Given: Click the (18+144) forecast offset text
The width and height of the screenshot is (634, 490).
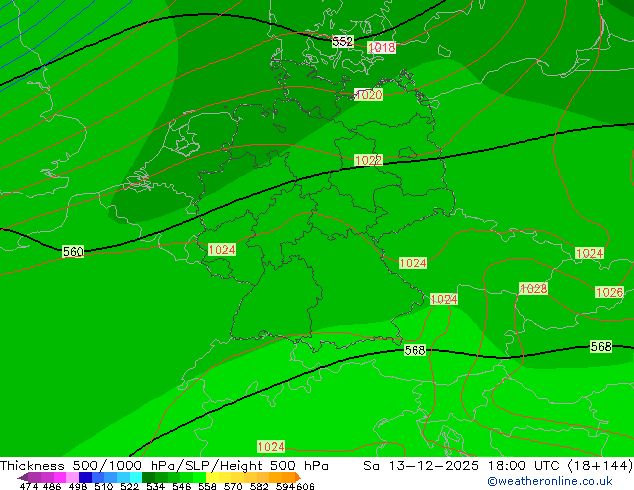Looking at the screenshot, I should (600, 466).
